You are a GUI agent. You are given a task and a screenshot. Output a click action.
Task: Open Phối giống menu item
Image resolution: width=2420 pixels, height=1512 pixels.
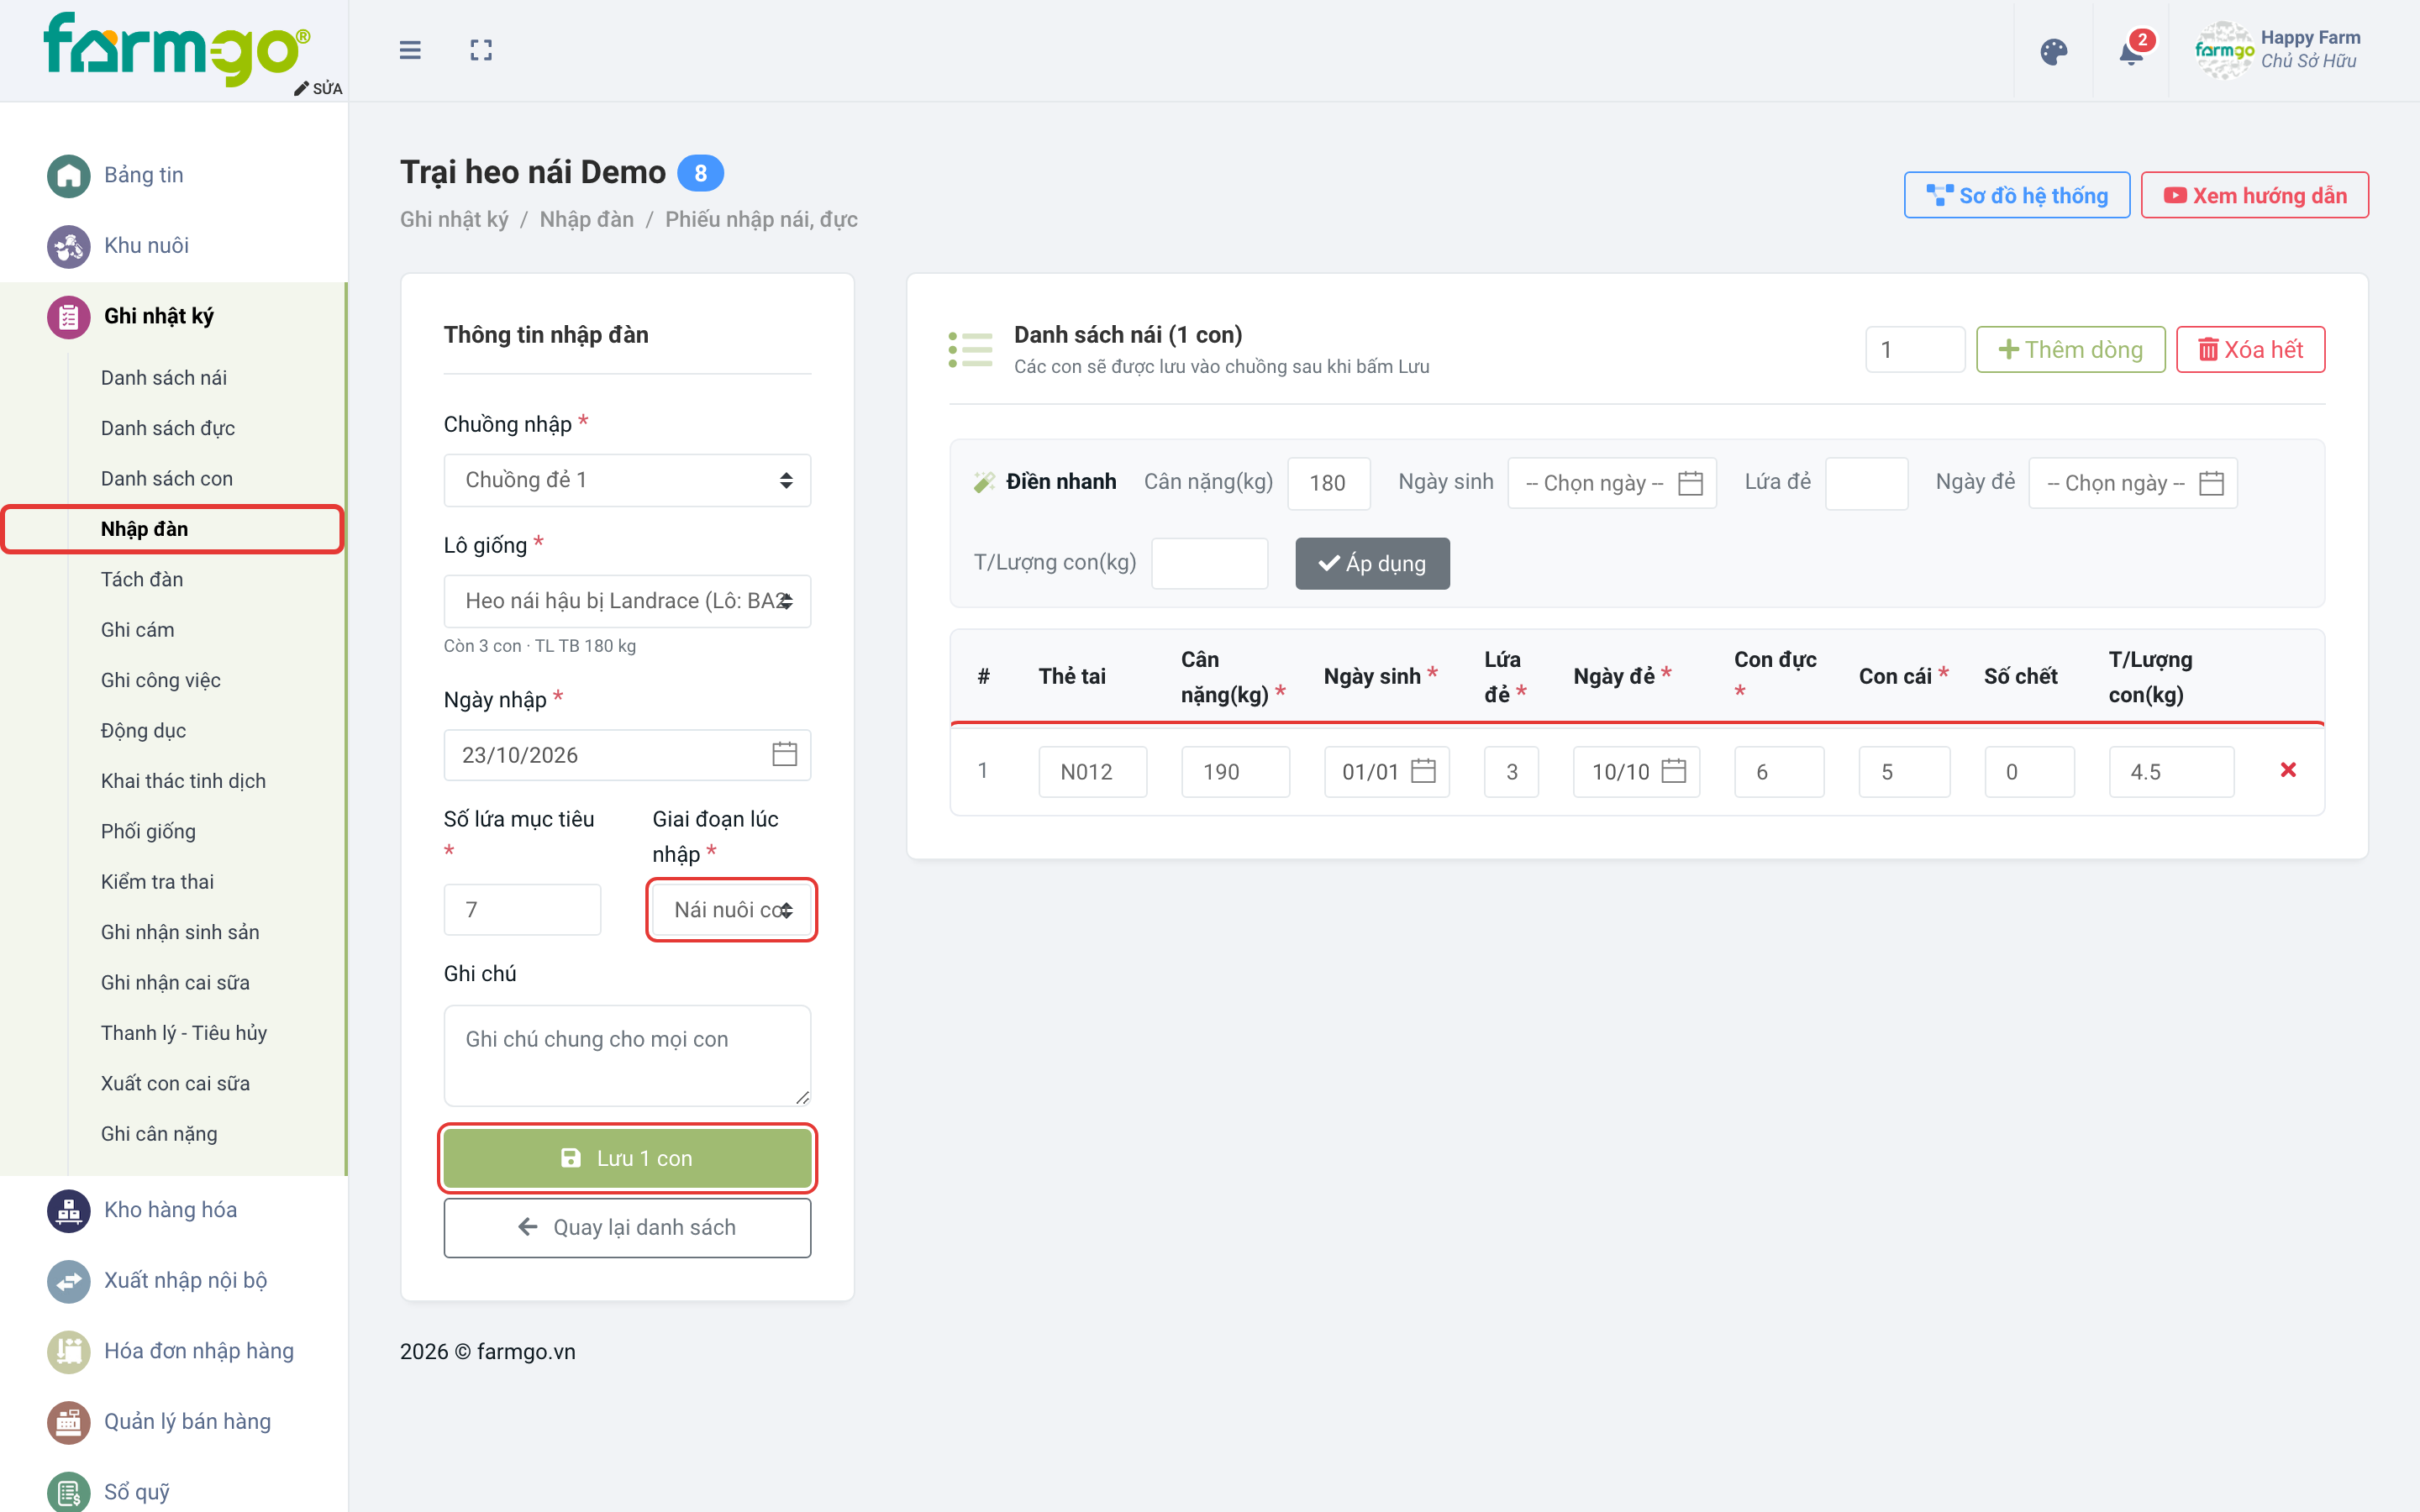coord(148,832)
